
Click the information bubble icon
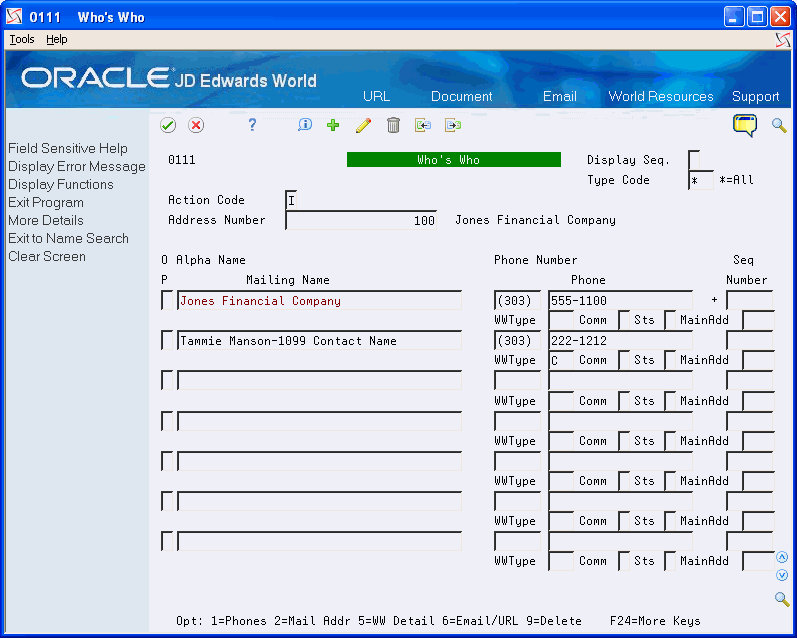point(304,125)
